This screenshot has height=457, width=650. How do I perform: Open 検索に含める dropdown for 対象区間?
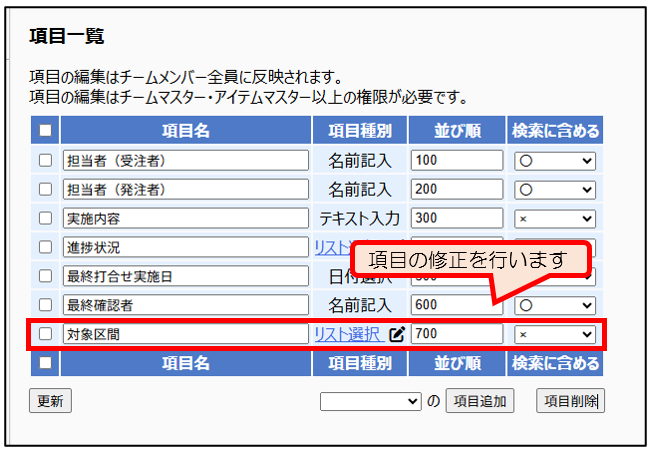(x=554, y=334)
